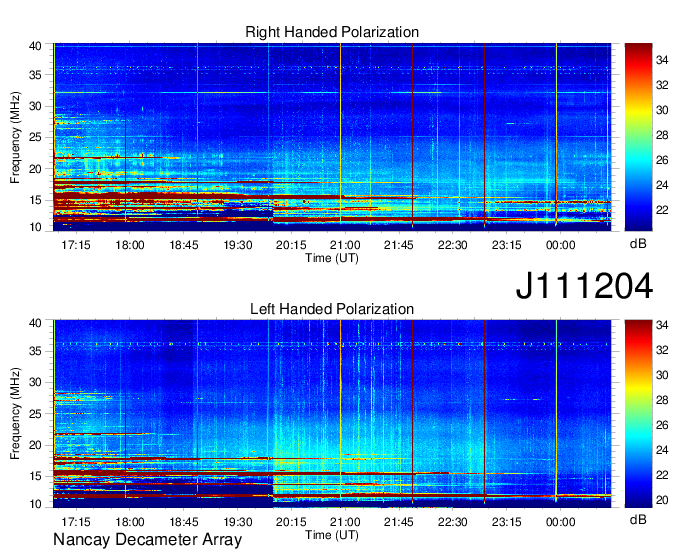
Task: Click "20" MHz tick on Right Handed frequency axis
Action: coord(35,169)
